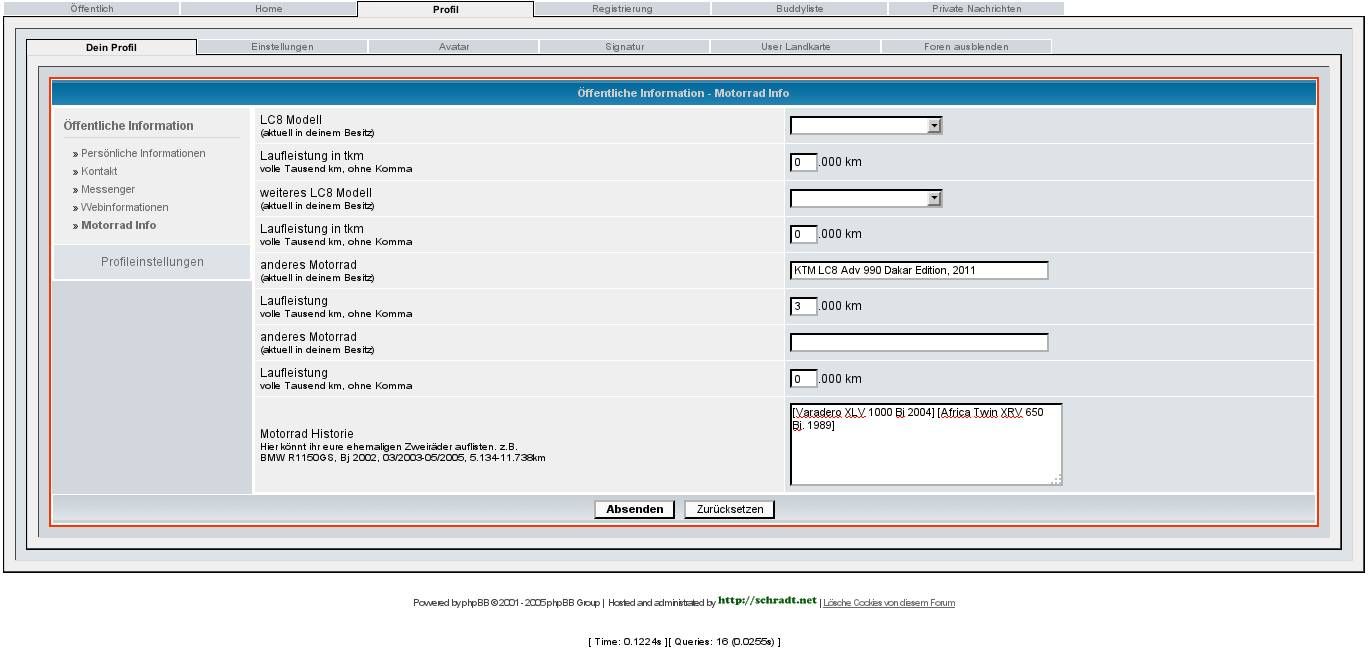The height and width of the screenshot is (651, 1370).
Task: Open Private Nachrichten tab
Action: [976, 9]
